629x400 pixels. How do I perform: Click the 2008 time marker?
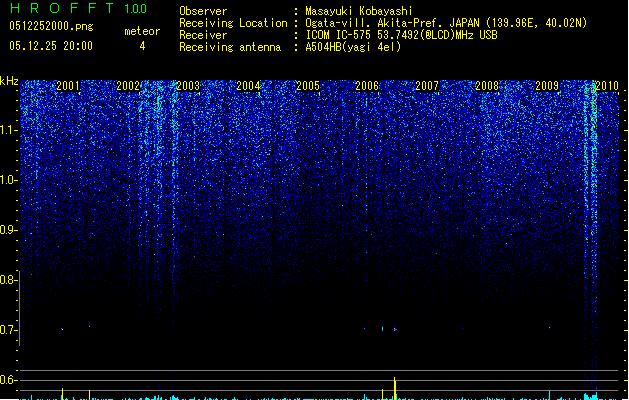(x=487, y=85)
